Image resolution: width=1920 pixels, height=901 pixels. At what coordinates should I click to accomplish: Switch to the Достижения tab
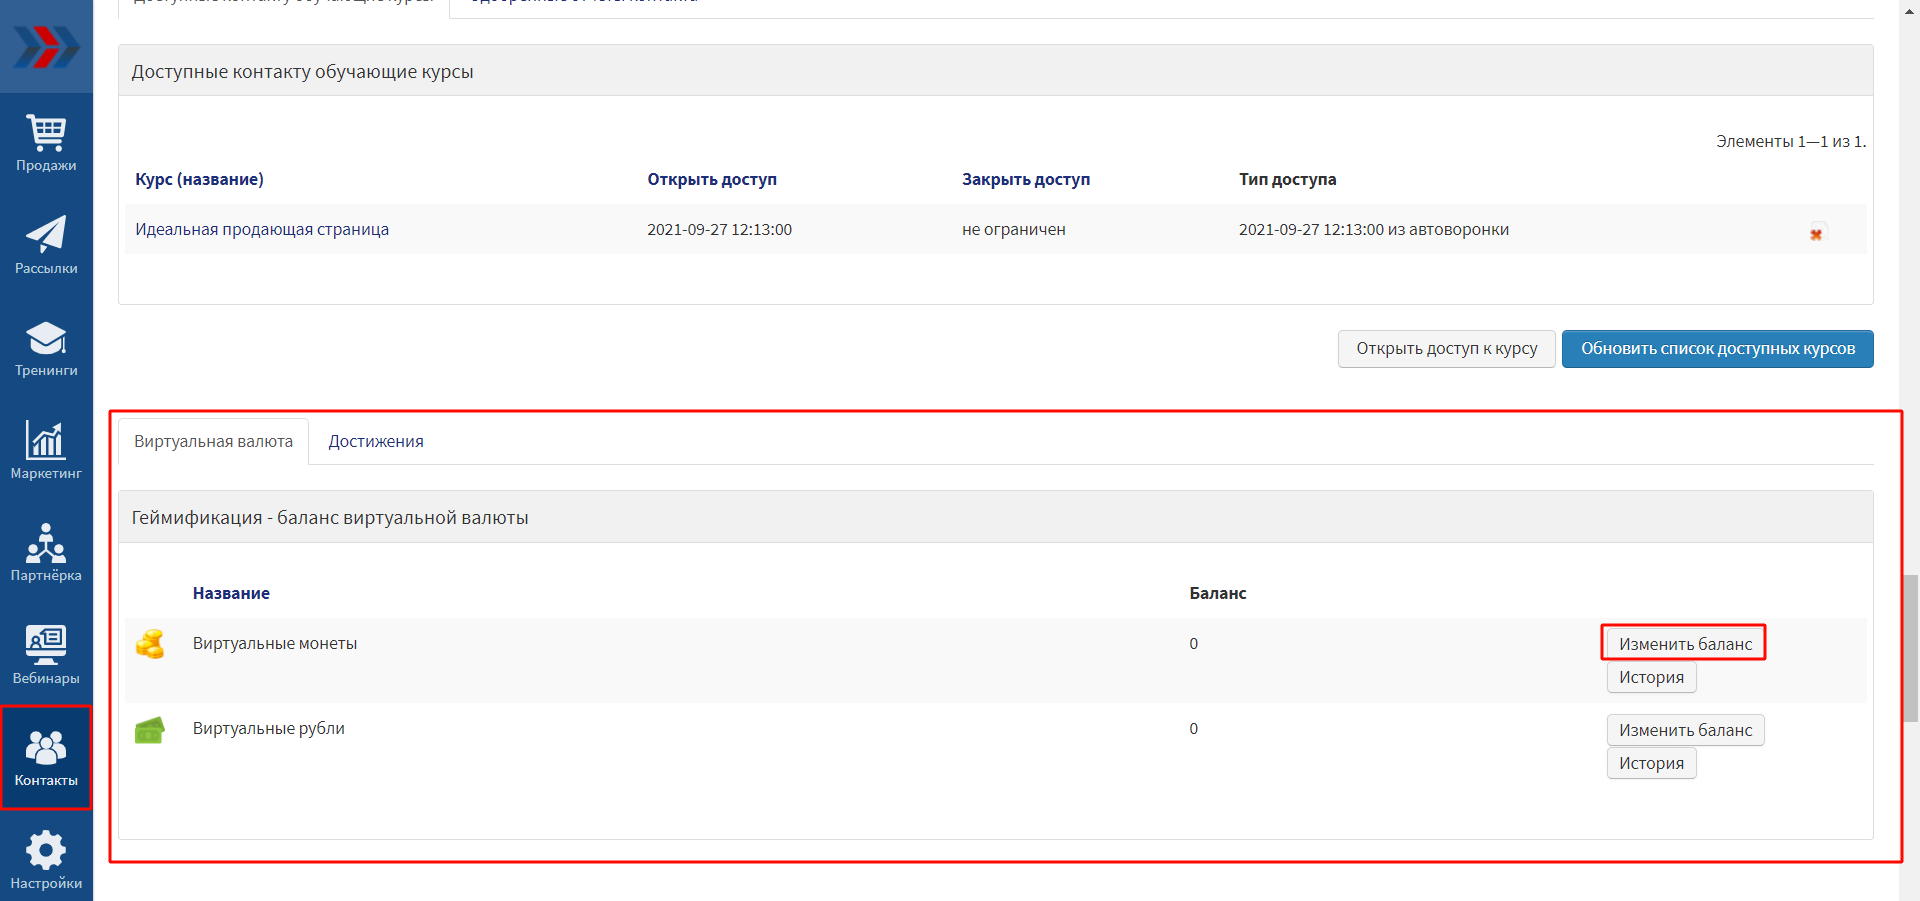pos(376,441)
